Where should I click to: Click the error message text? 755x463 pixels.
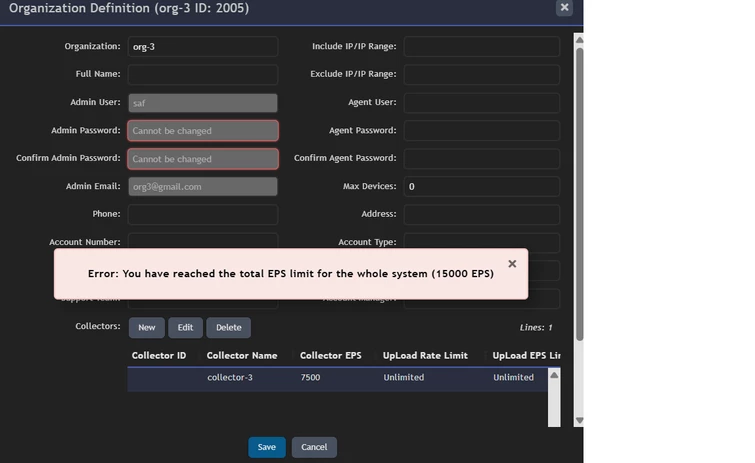(x=291, y=274)
